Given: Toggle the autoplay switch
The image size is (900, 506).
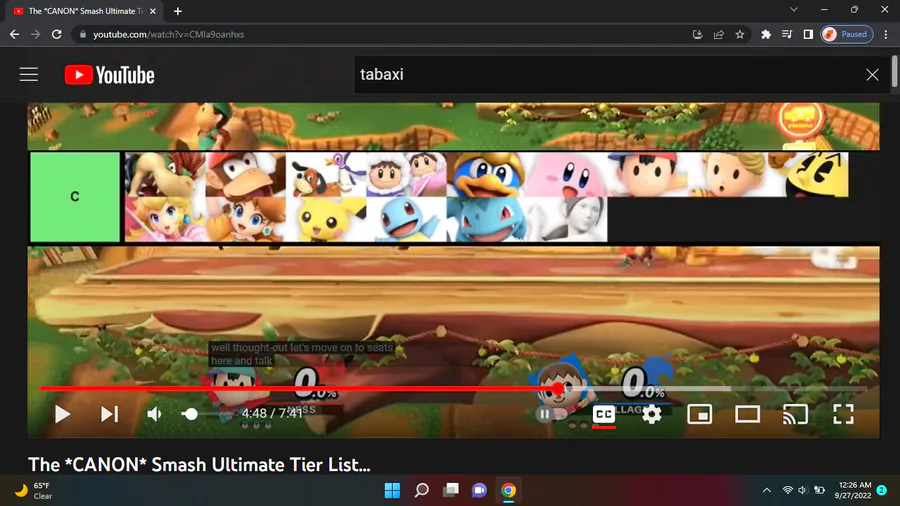Looking at the screenshot, I should pyautogui.click(x=550, y=414).
